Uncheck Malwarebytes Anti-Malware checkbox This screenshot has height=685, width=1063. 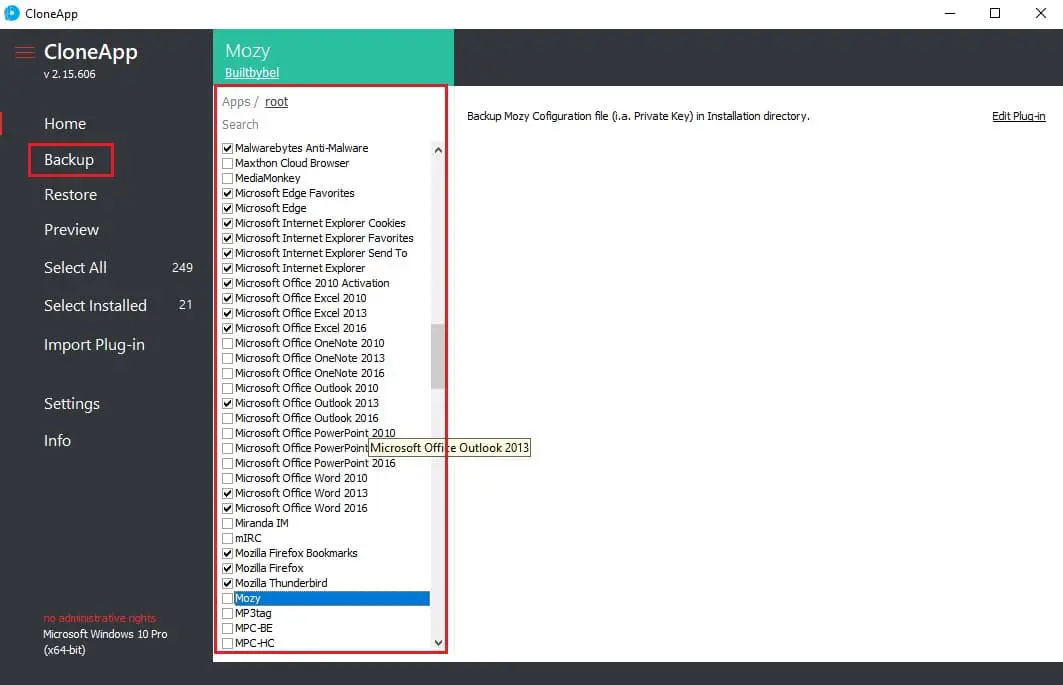point(228,148)
